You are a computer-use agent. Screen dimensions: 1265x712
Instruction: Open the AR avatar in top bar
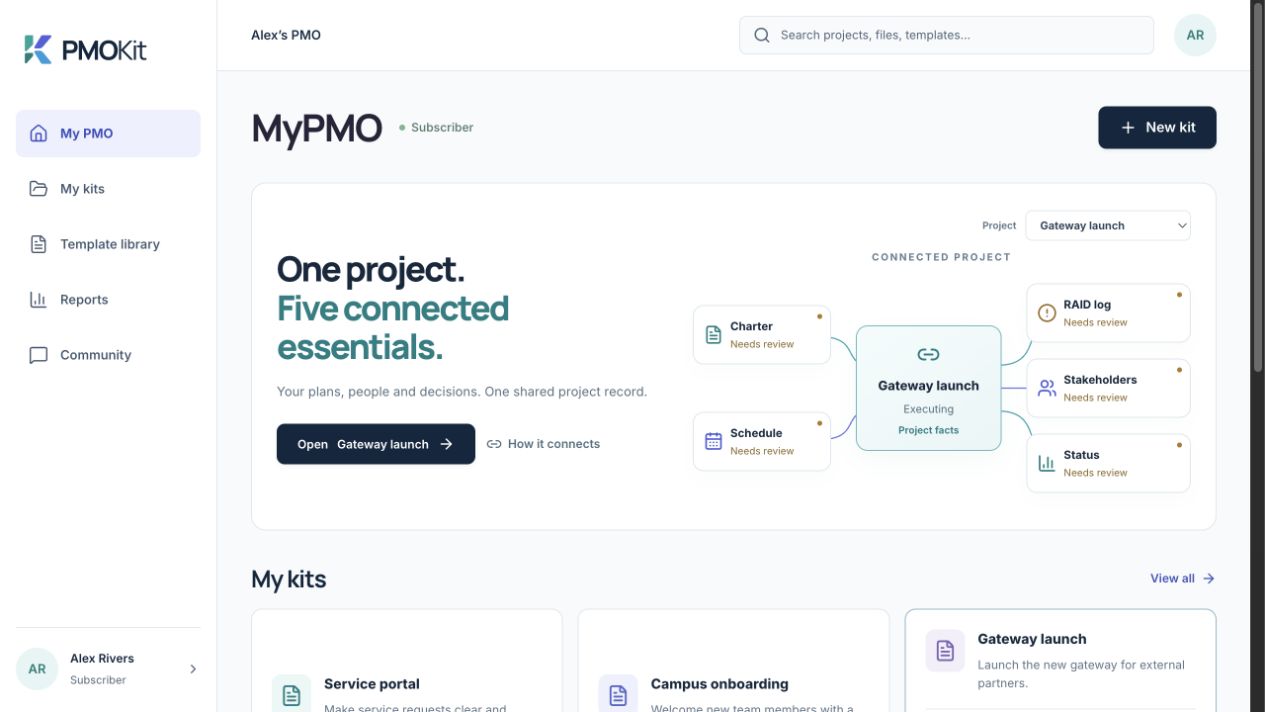[x=1195, y=35]
